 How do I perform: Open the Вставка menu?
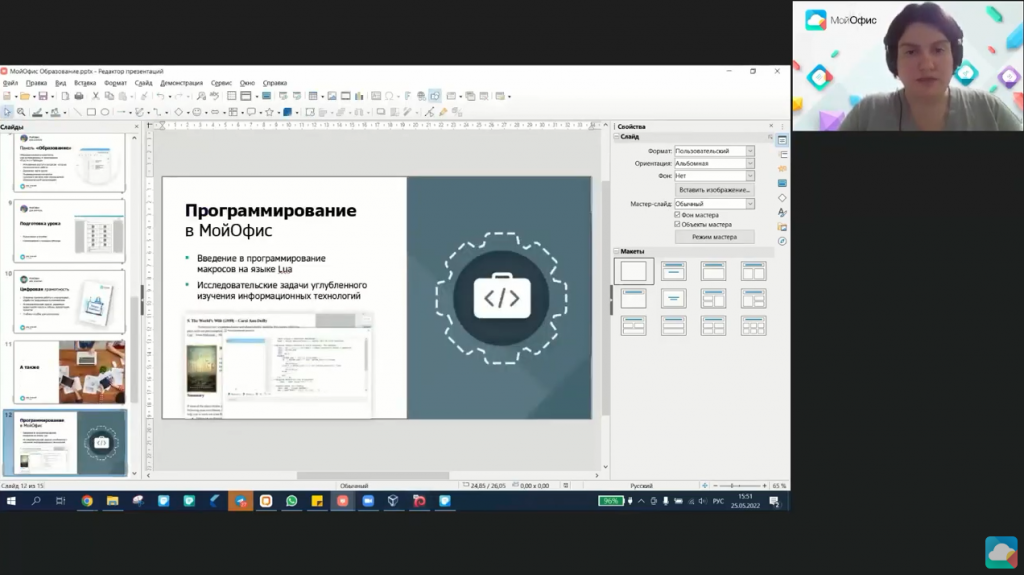point(85,83)
